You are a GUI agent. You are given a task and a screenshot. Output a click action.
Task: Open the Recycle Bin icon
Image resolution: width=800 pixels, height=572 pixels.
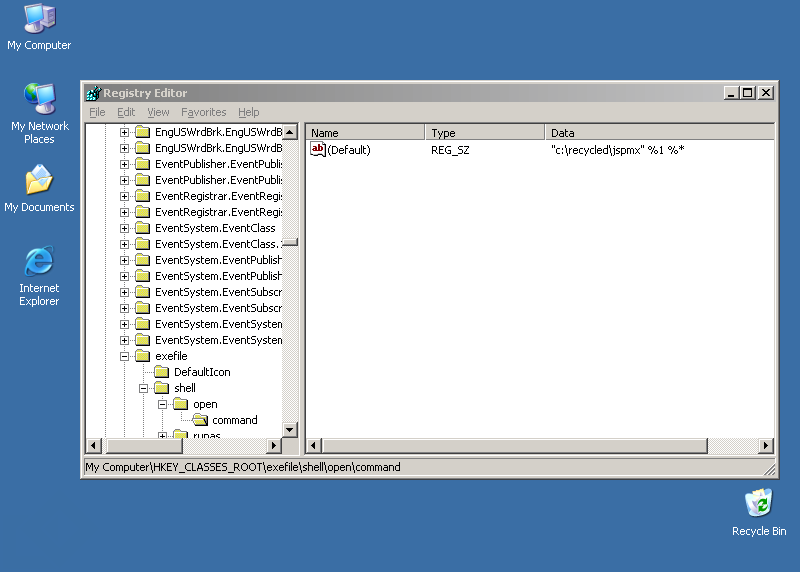(x=759, y=503)
